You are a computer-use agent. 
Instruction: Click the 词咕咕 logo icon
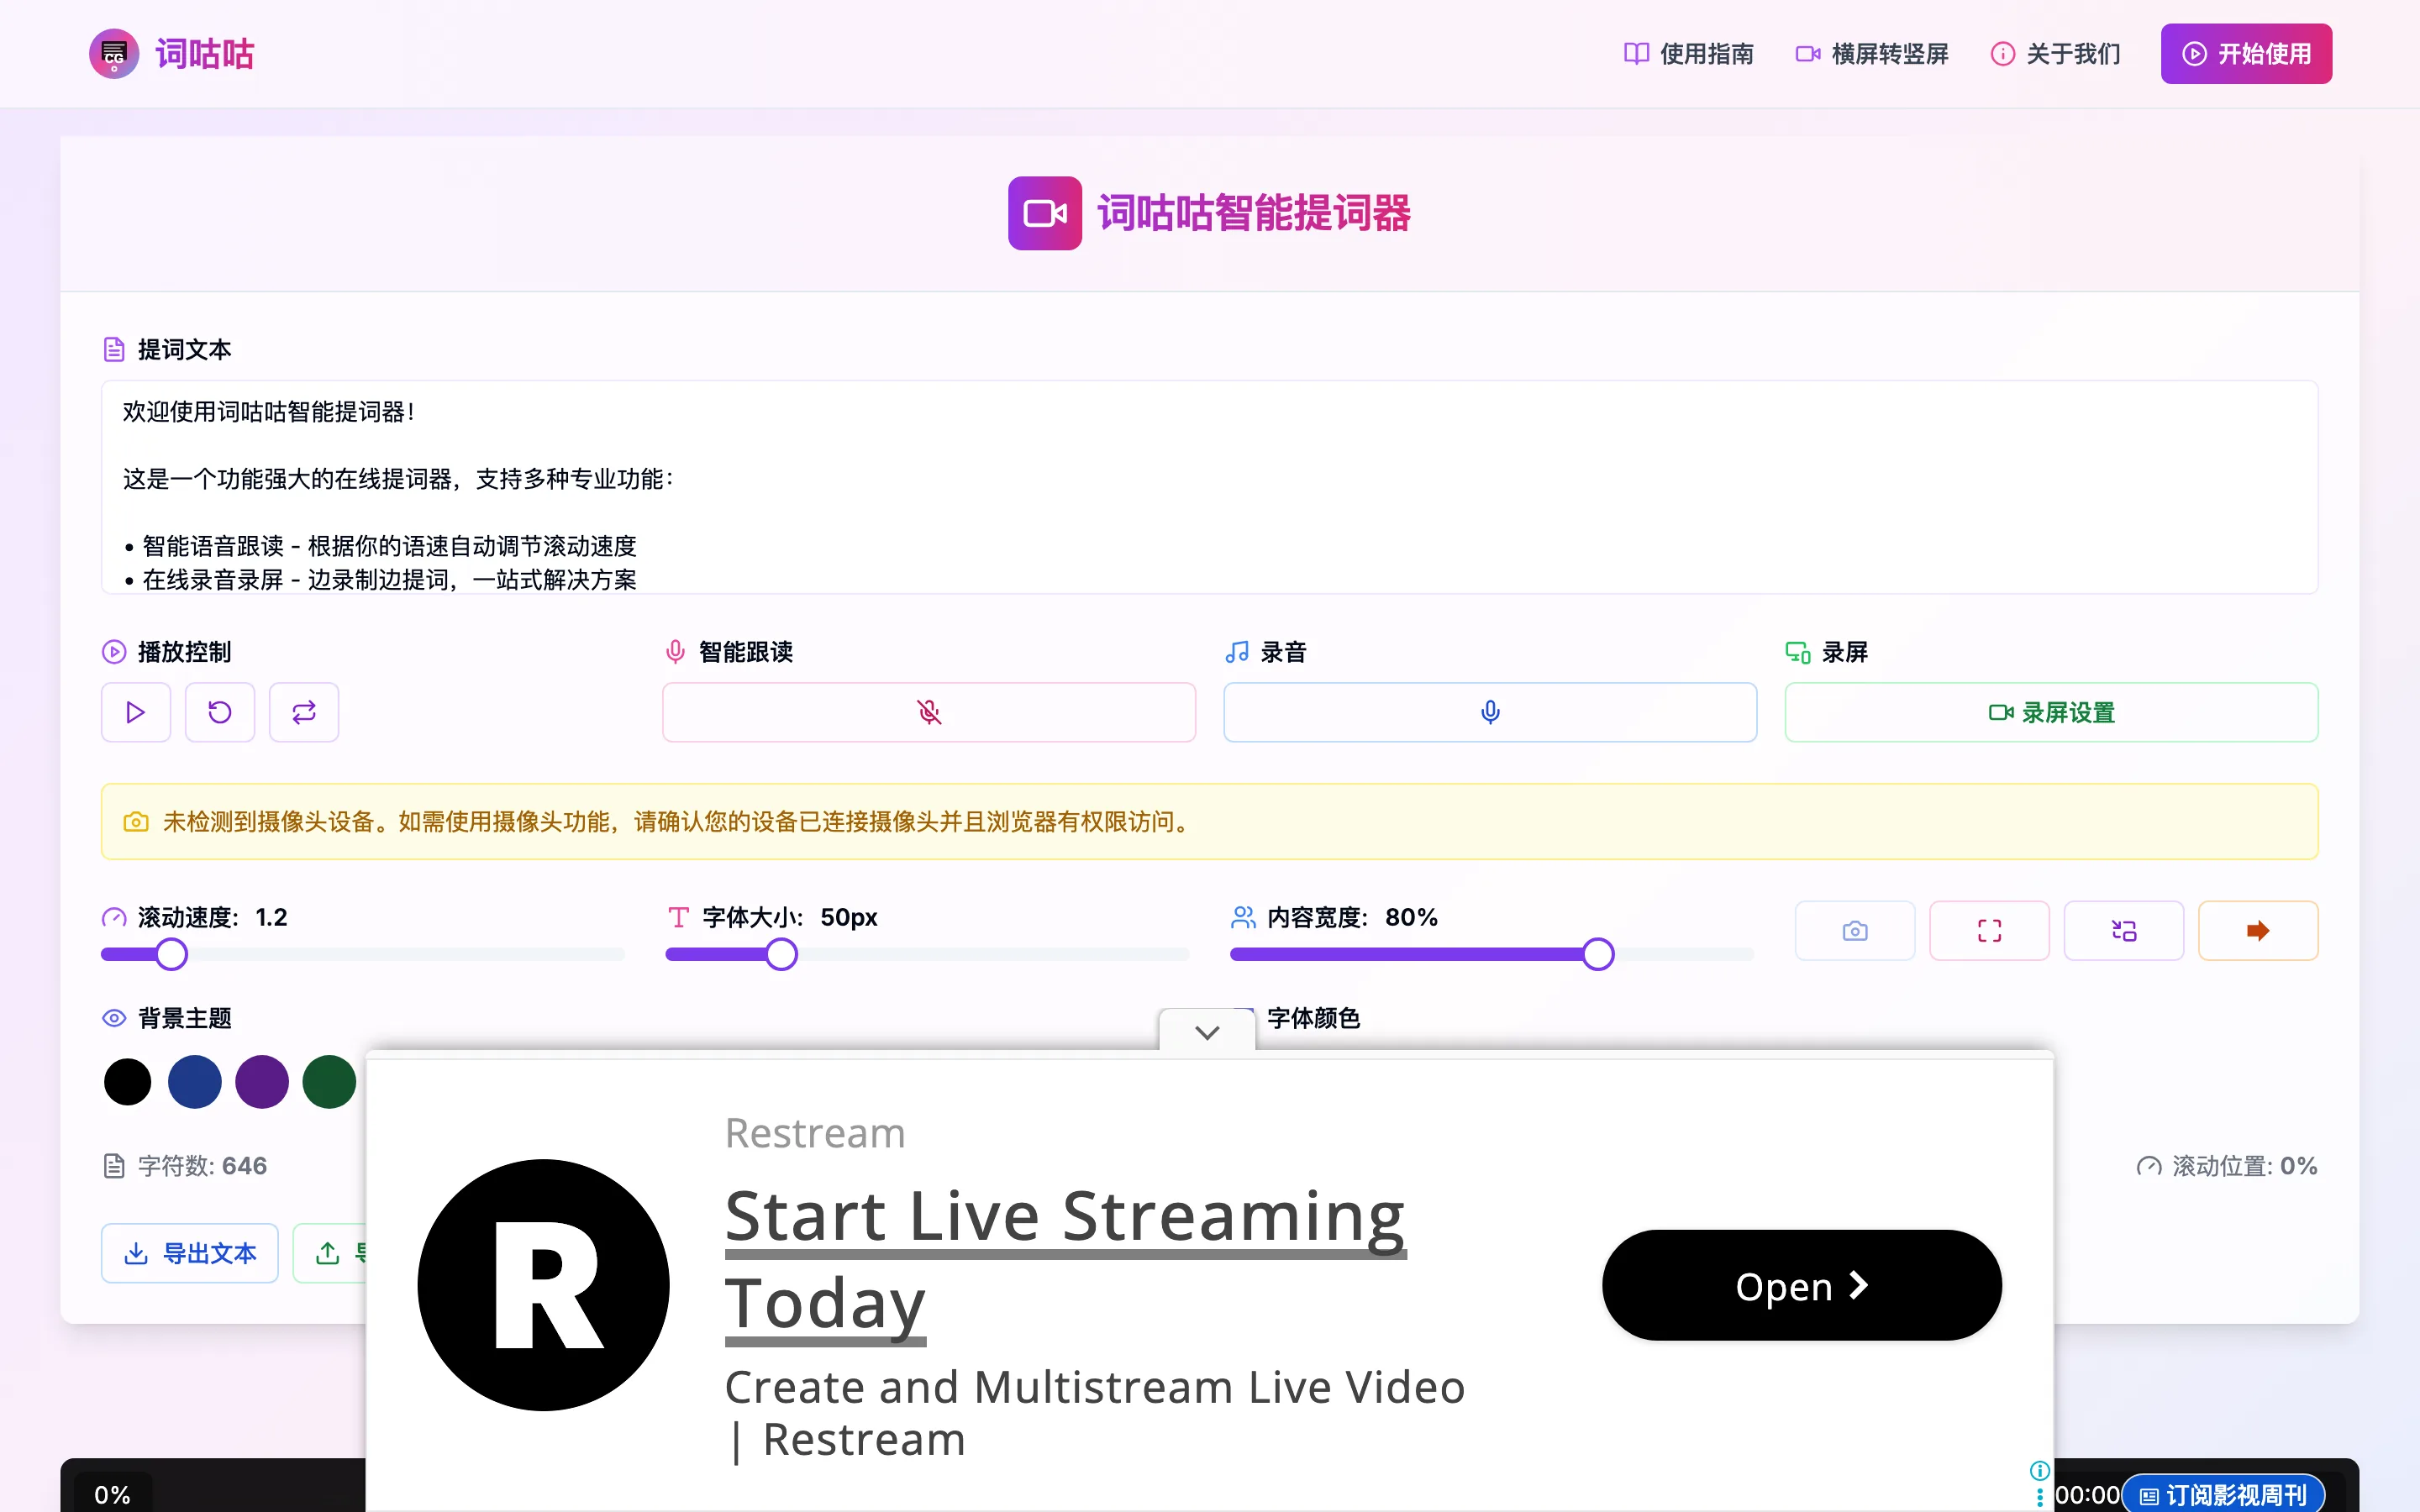coord(114,53)
